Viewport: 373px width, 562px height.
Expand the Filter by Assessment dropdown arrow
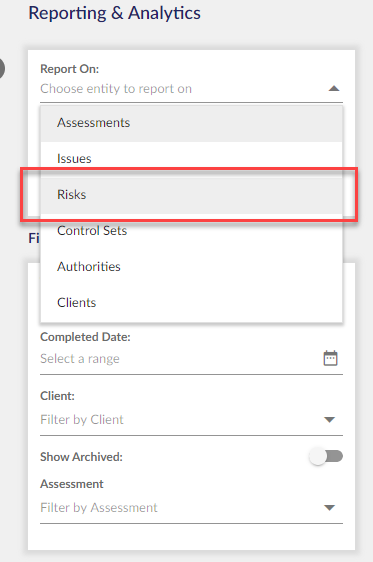tap(329, 508)
